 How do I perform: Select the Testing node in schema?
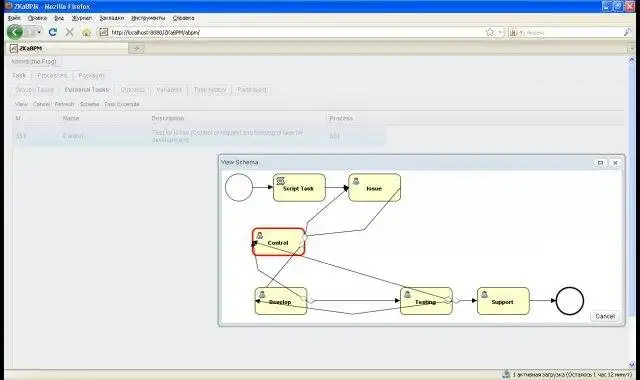coord(426,301)
